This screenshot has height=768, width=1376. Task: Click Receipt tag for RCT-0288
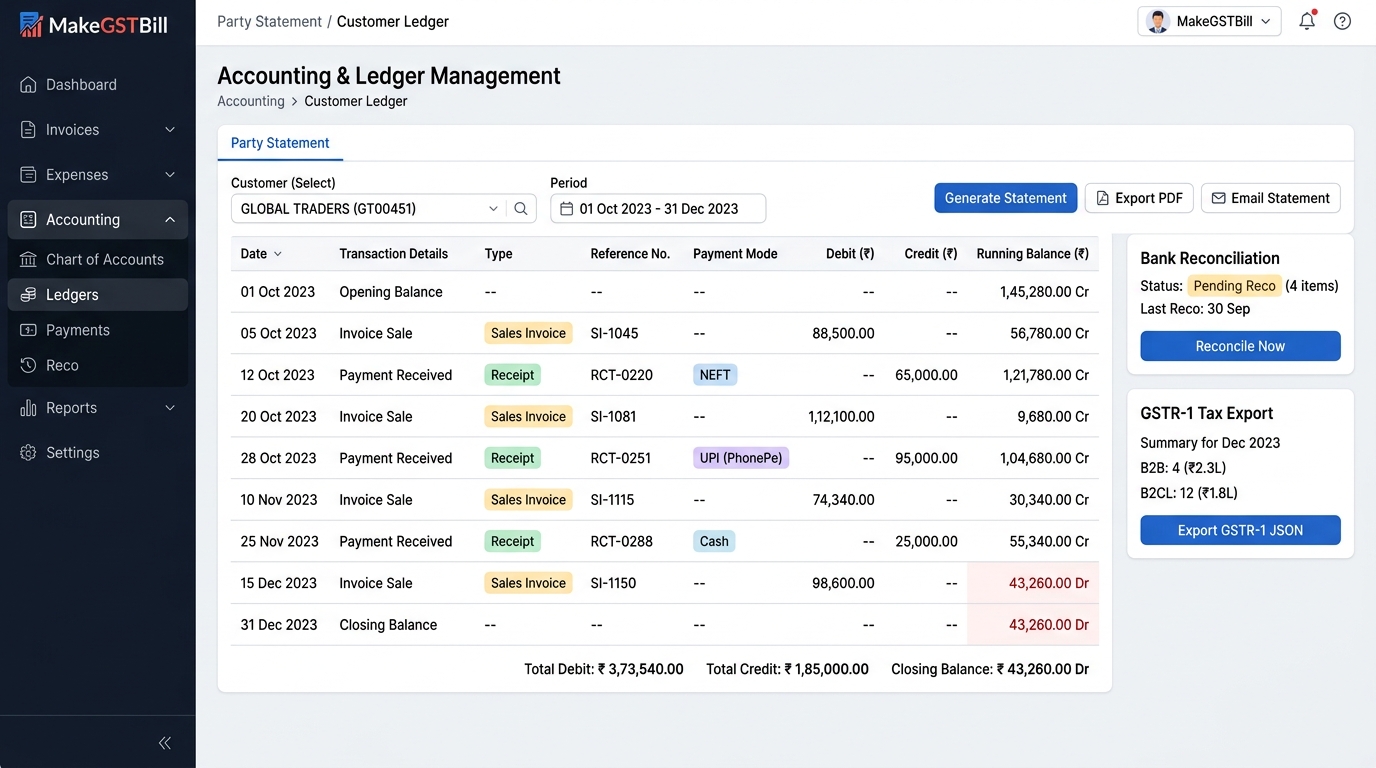coord(513,541)
